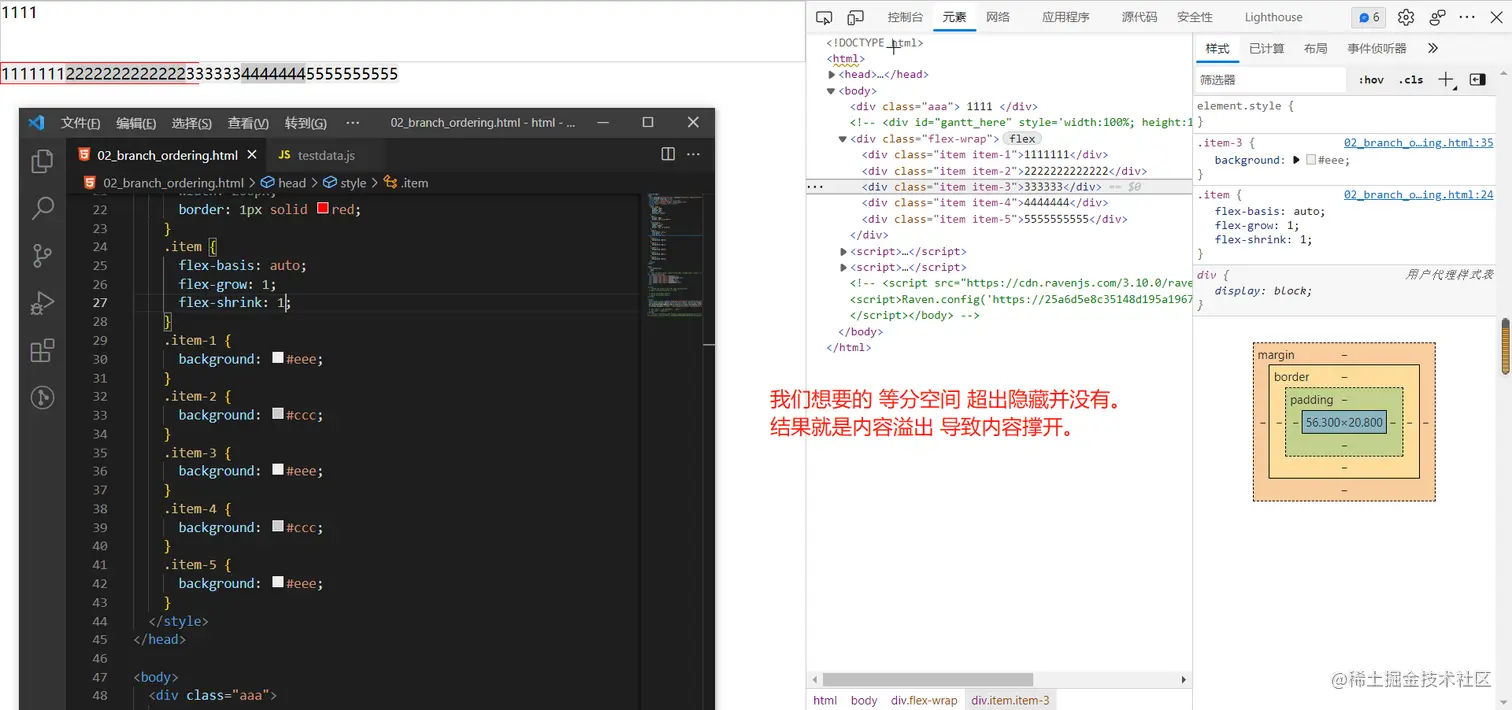Open DevTools settings gear

1406,17
